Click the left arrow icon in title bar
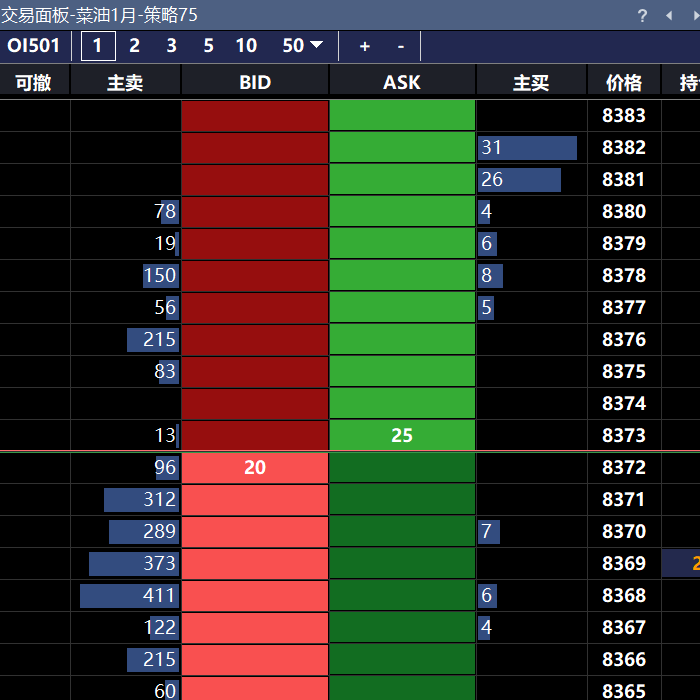700x700 pixels. tap(669, 15)
